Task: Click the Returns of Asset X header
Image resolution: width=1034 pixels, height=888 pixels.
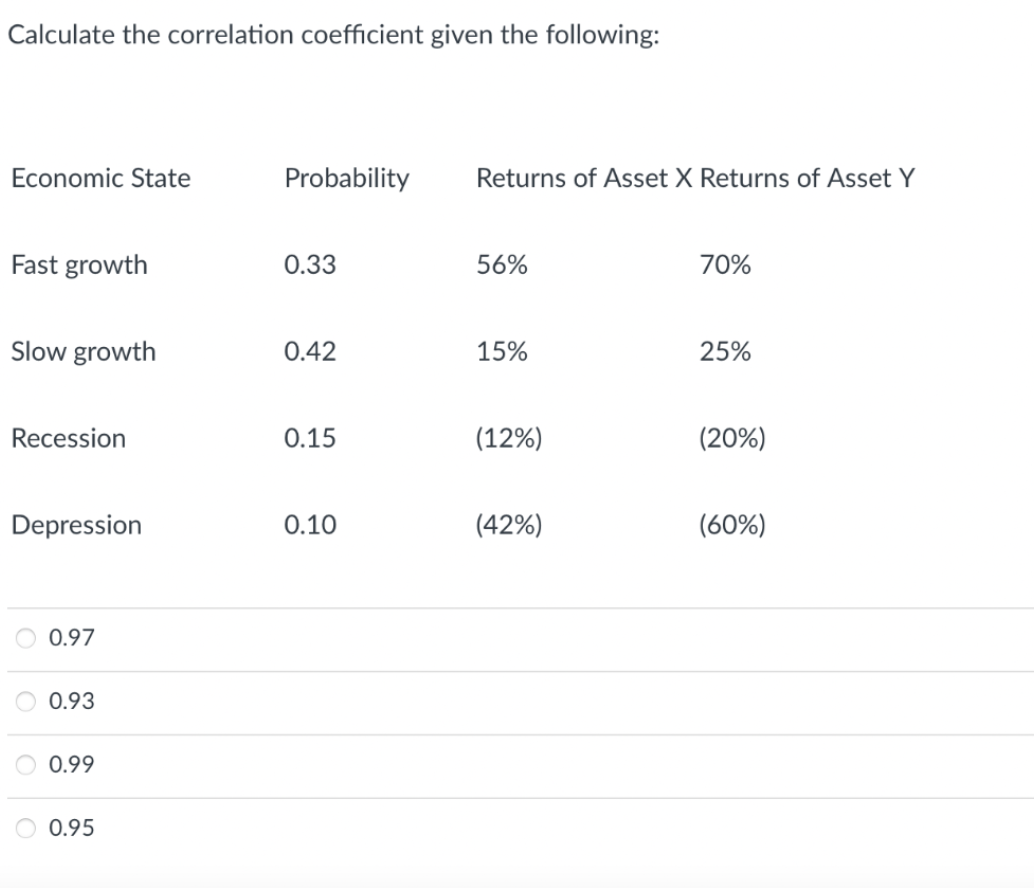Action: [585, 179]
